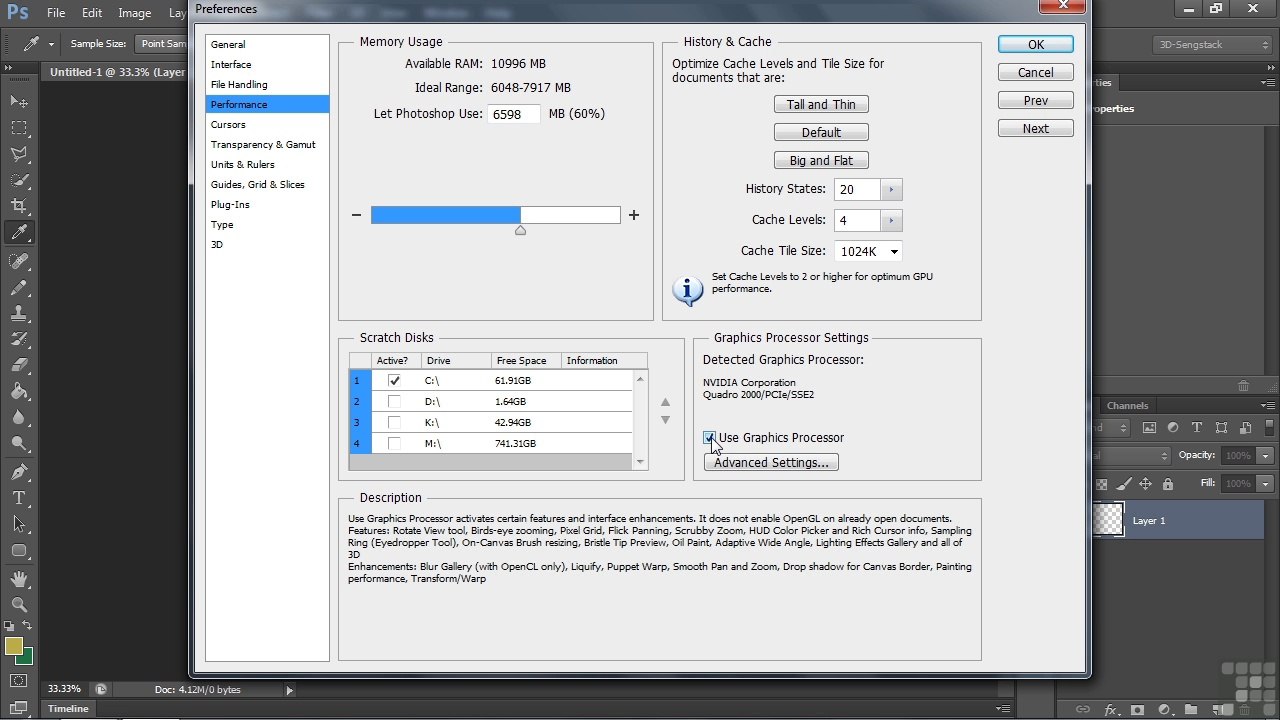Select the Pen tool

(19, 472)
